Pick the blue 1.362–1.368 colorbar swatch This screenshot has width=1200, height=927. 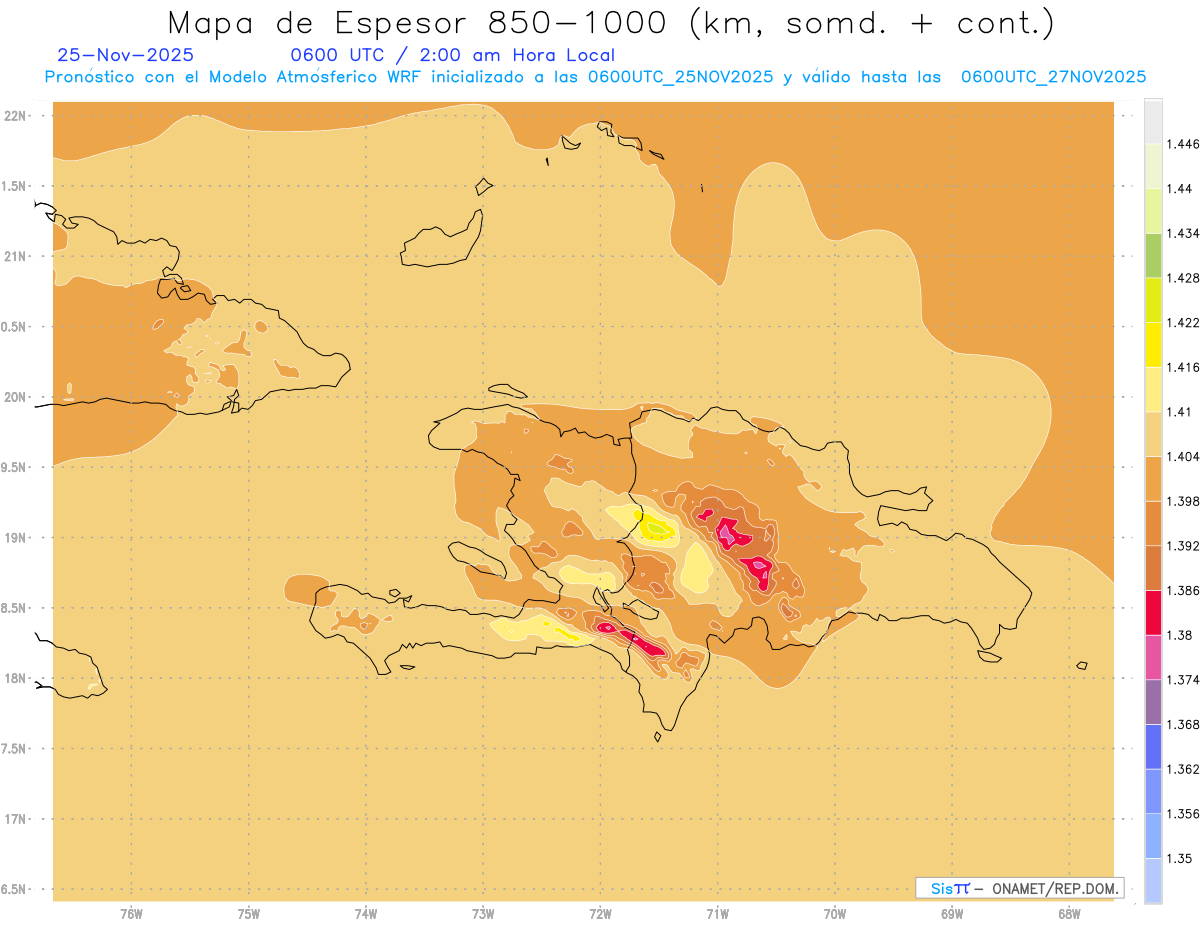tap(1153, 746)
